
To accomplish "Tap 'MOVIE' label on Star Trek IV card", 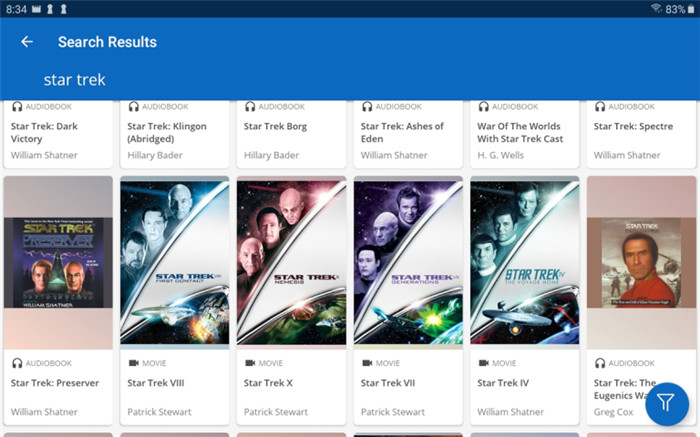I will (504, 363).
